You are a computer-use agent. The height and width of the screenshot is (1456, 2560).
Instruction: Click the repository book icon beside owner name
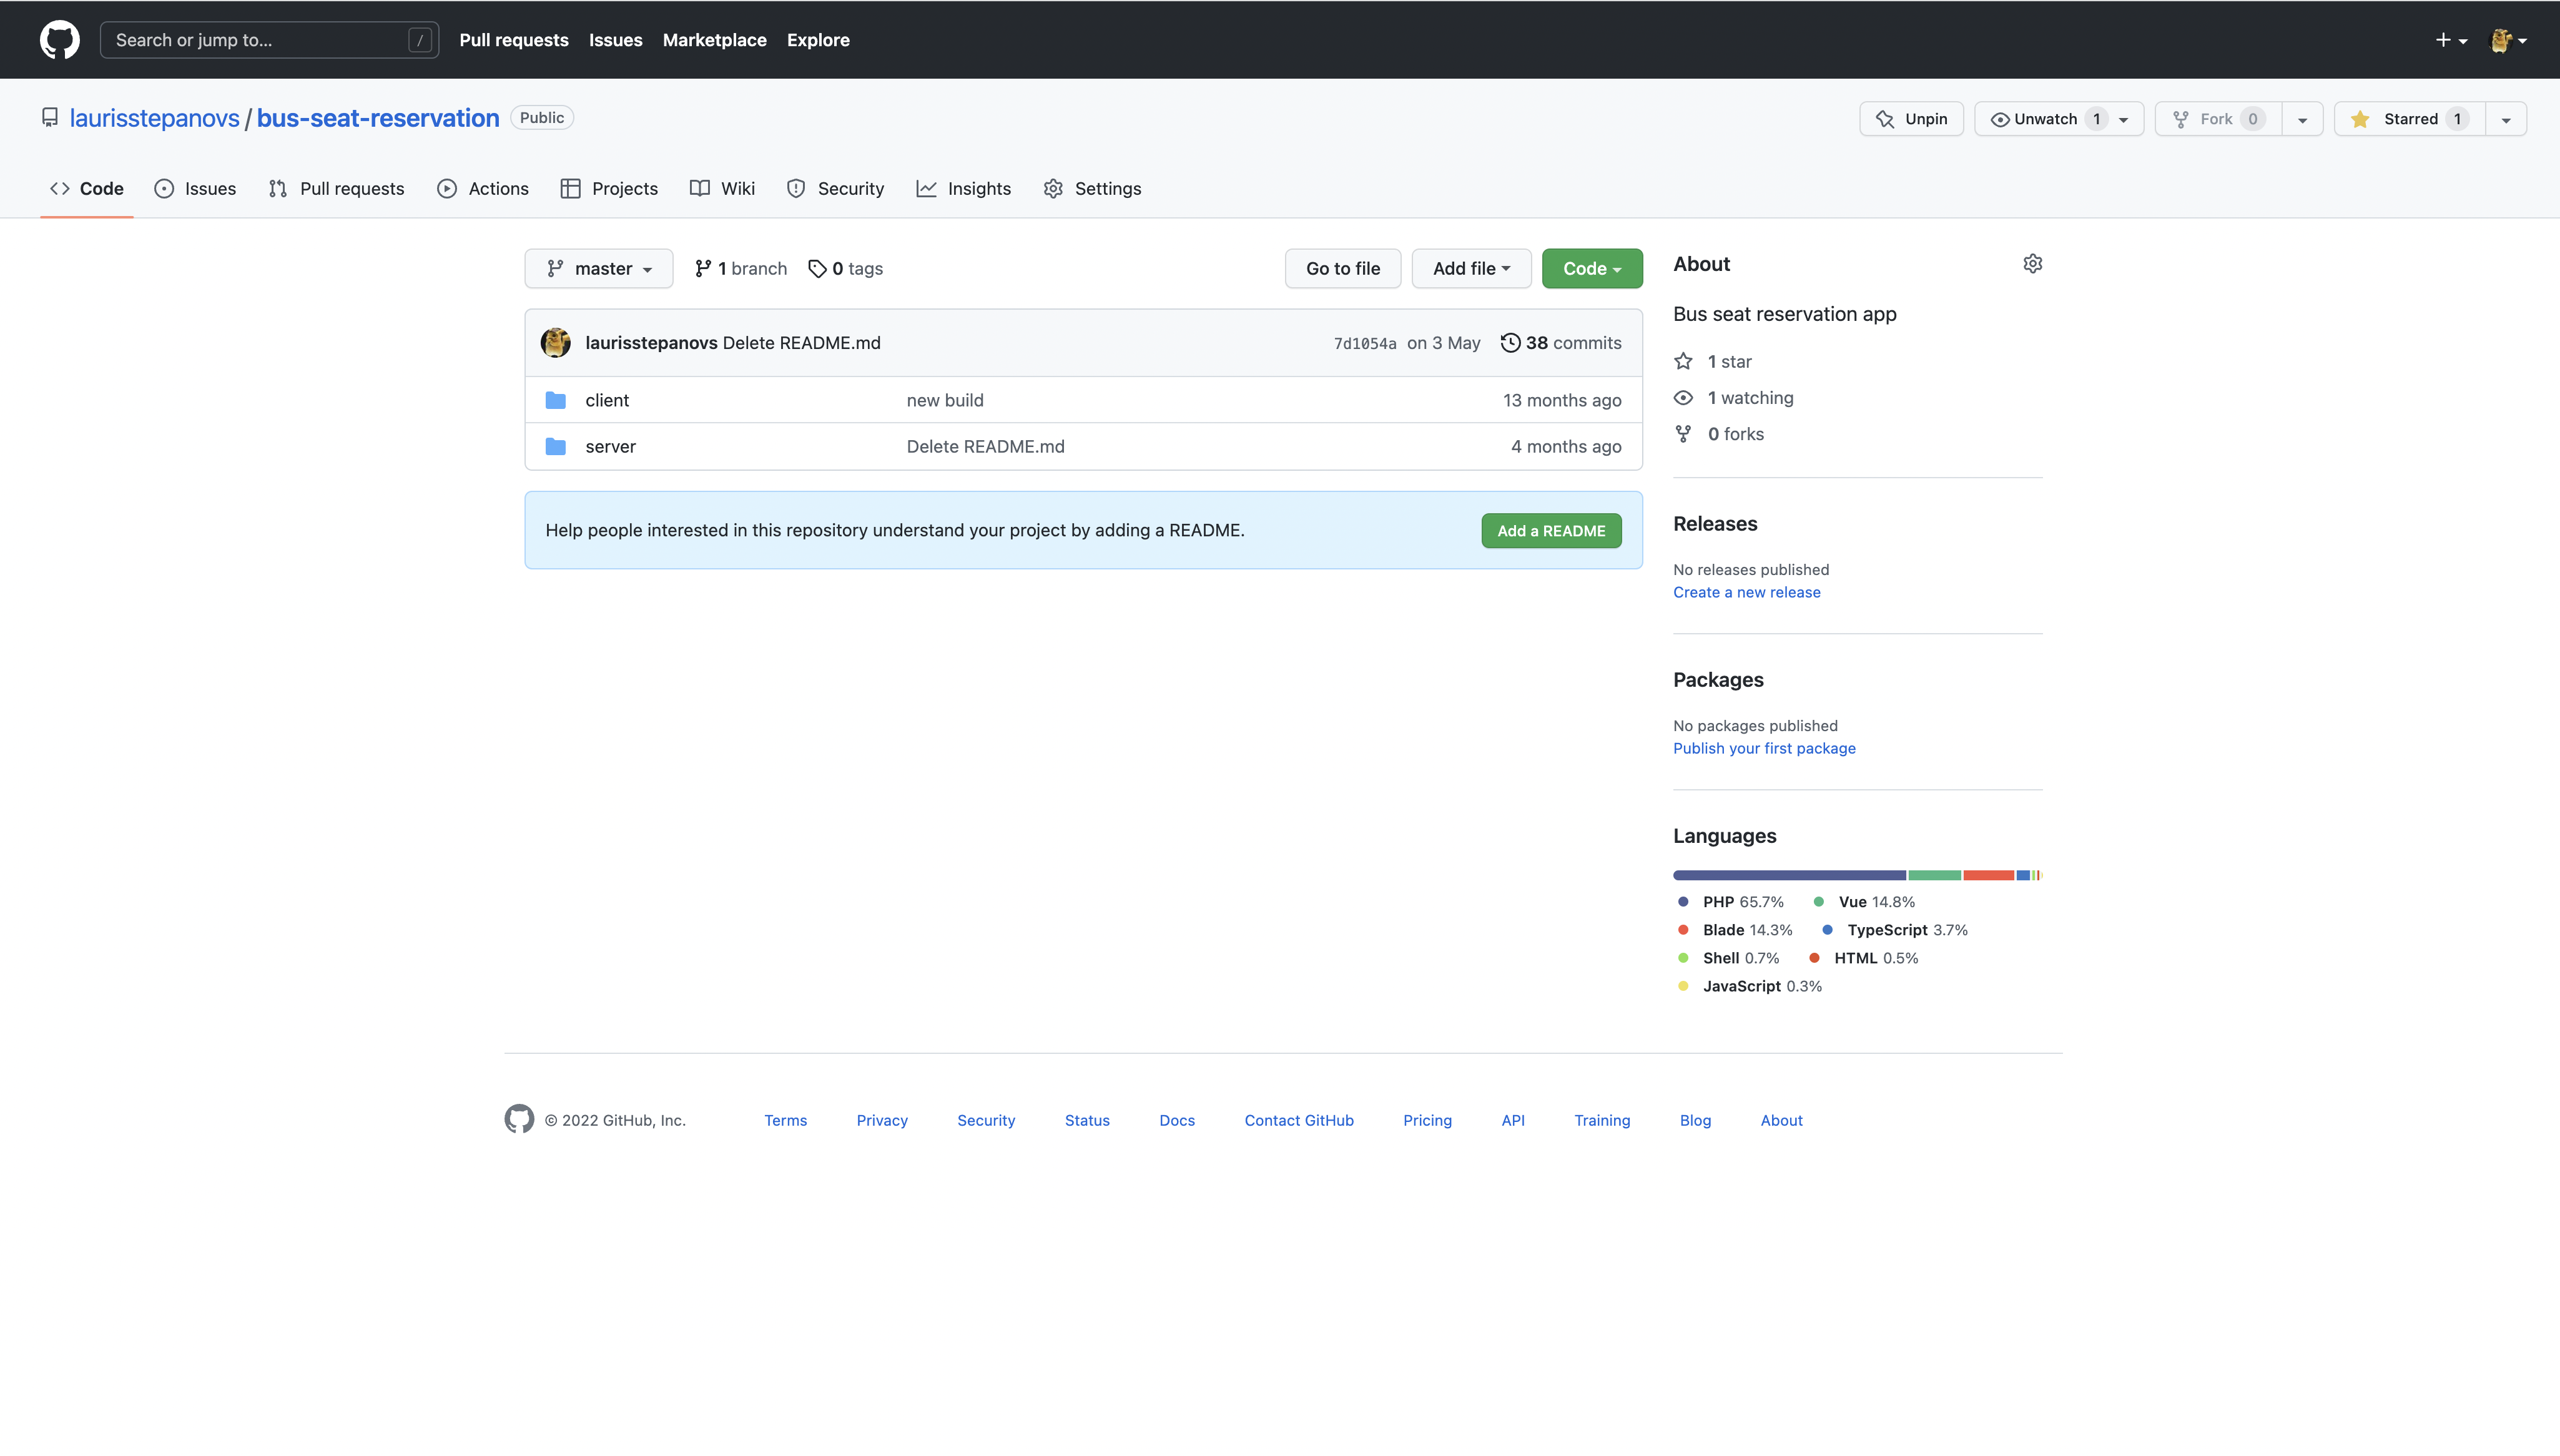[50, 118]
